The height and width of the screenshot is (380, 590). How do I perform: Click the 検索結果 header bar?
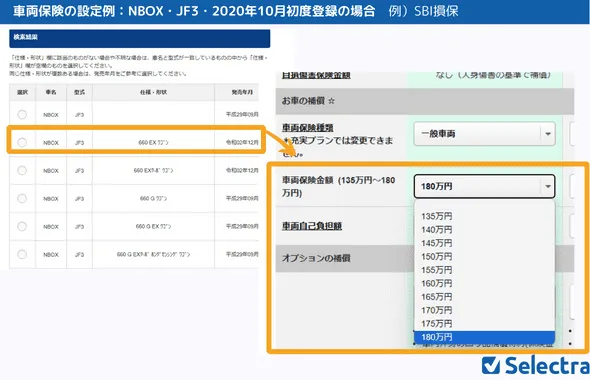click(x=140, y=38)
